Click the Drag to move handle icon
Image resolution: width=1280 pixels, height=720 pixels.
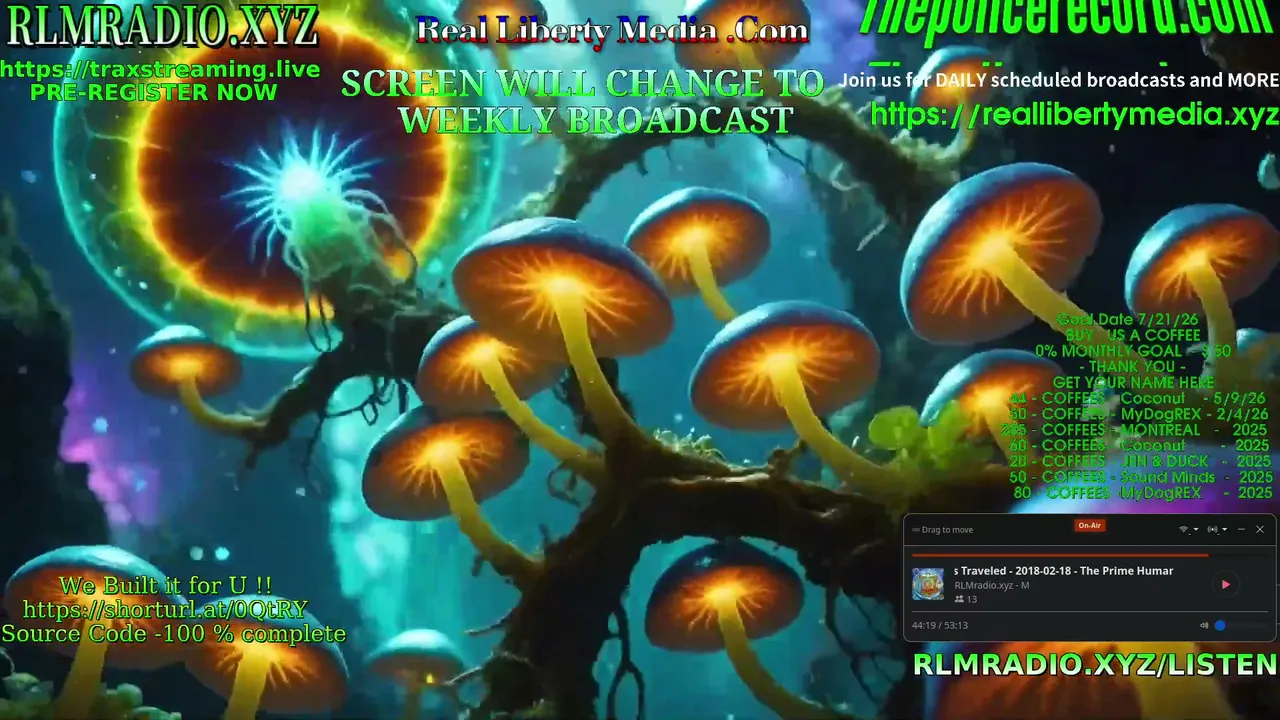(915, 530)
